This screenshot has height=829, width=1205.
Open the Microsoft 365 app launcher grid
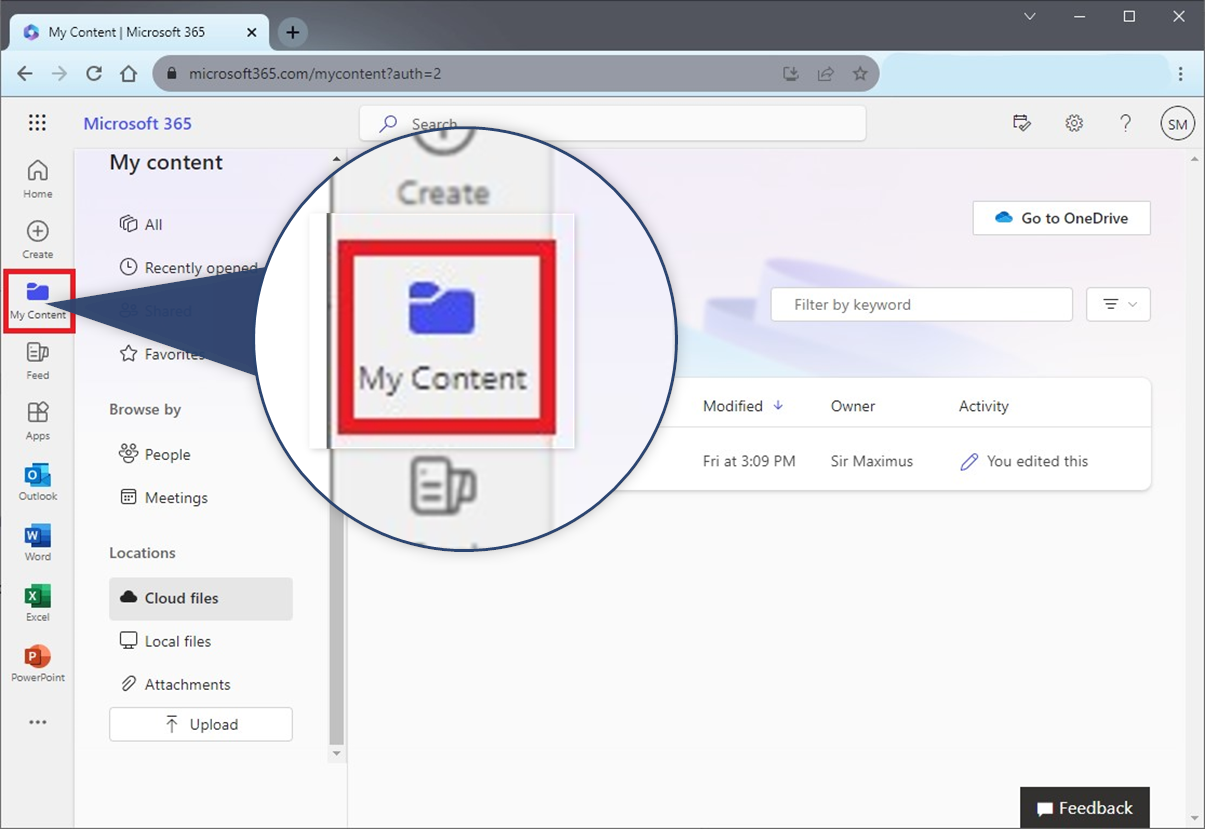click(37, 123)
